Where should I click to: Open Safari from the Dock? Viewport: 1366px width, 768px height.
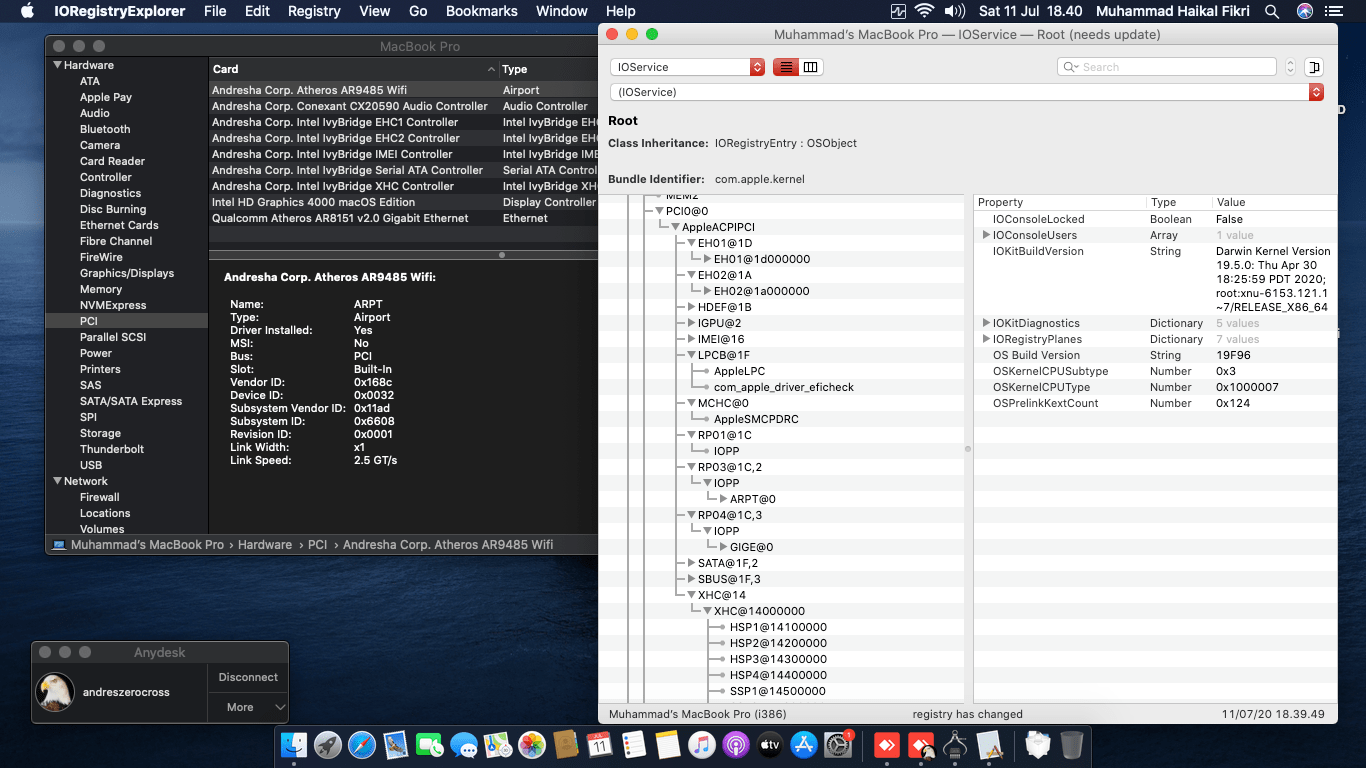pos(362,744)
